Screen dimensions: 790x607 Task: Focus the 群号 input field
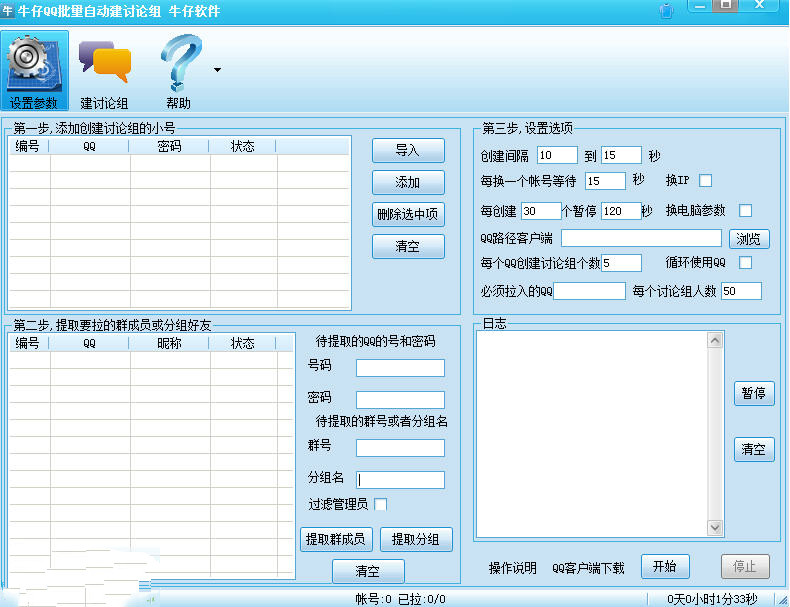pyautogui.click(x=400, y=447)
